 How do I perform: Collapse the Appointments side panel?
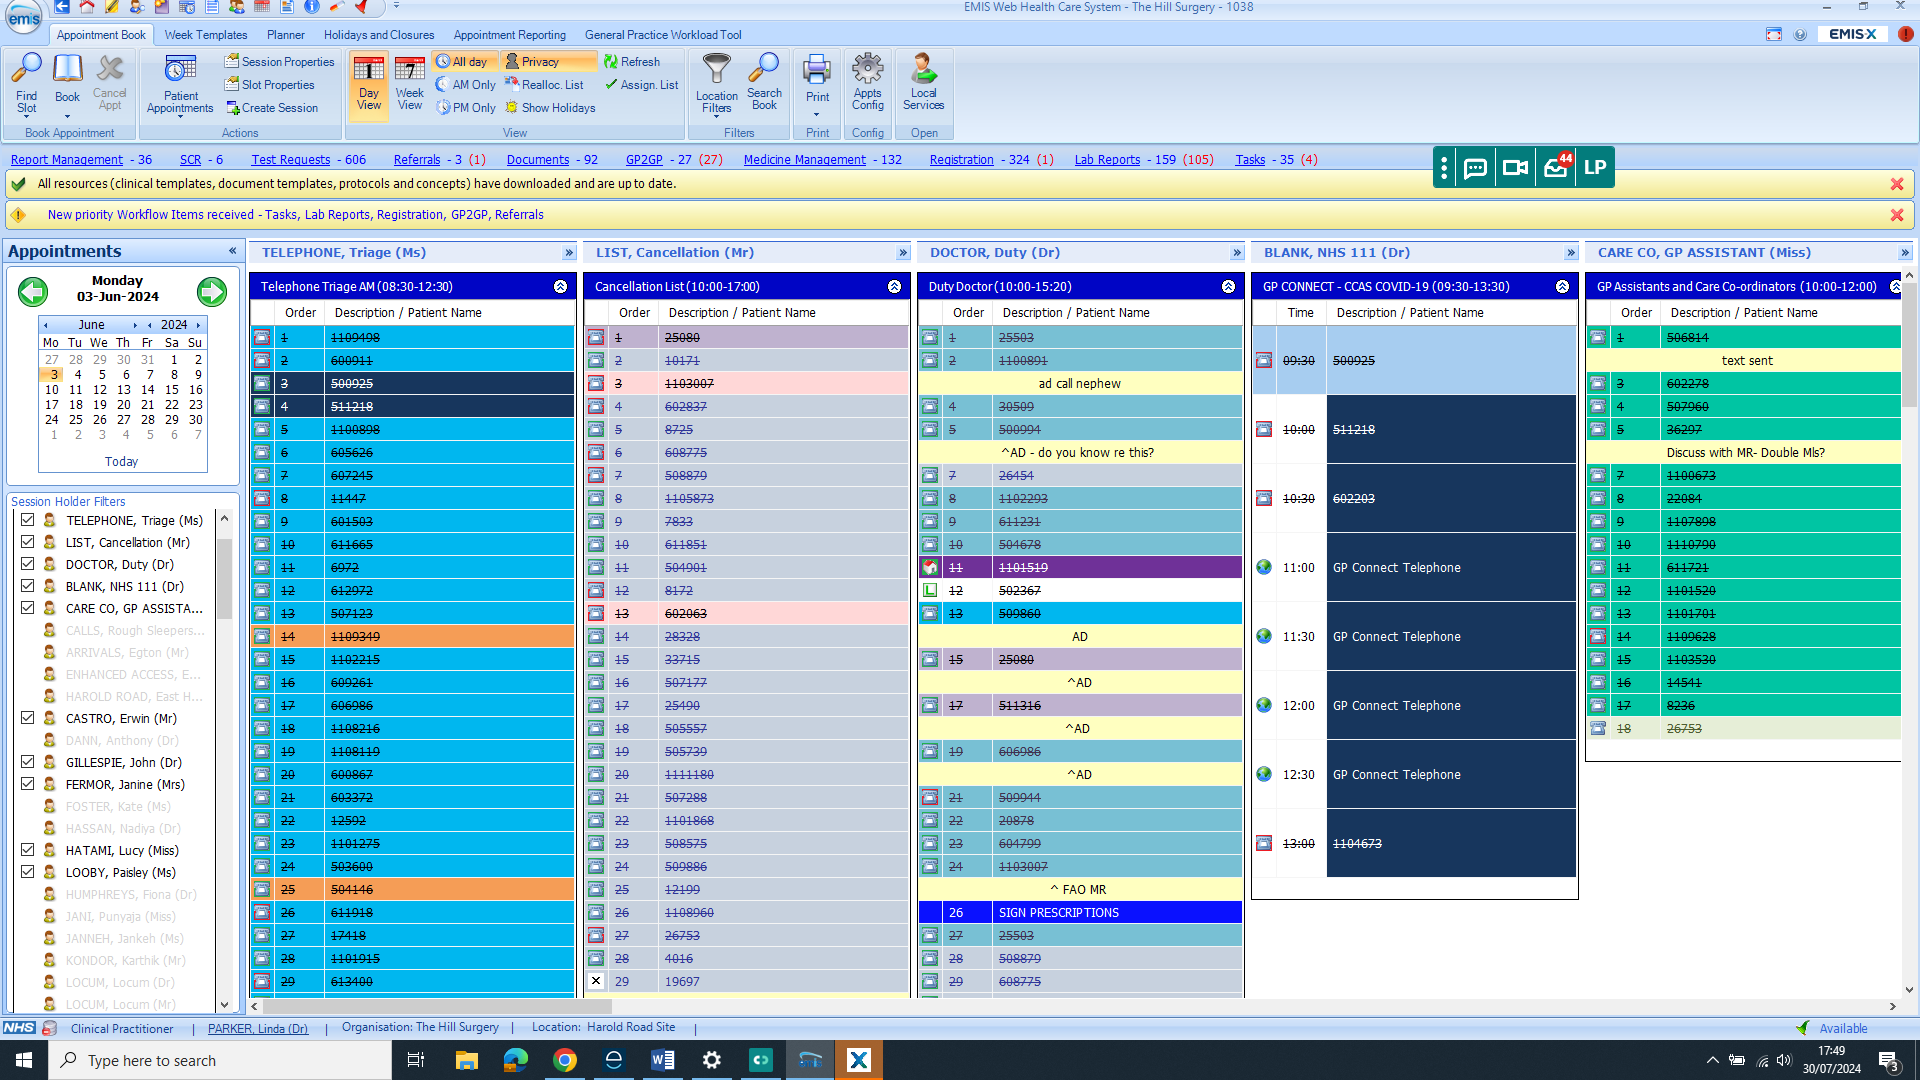[x=232, y=251]
